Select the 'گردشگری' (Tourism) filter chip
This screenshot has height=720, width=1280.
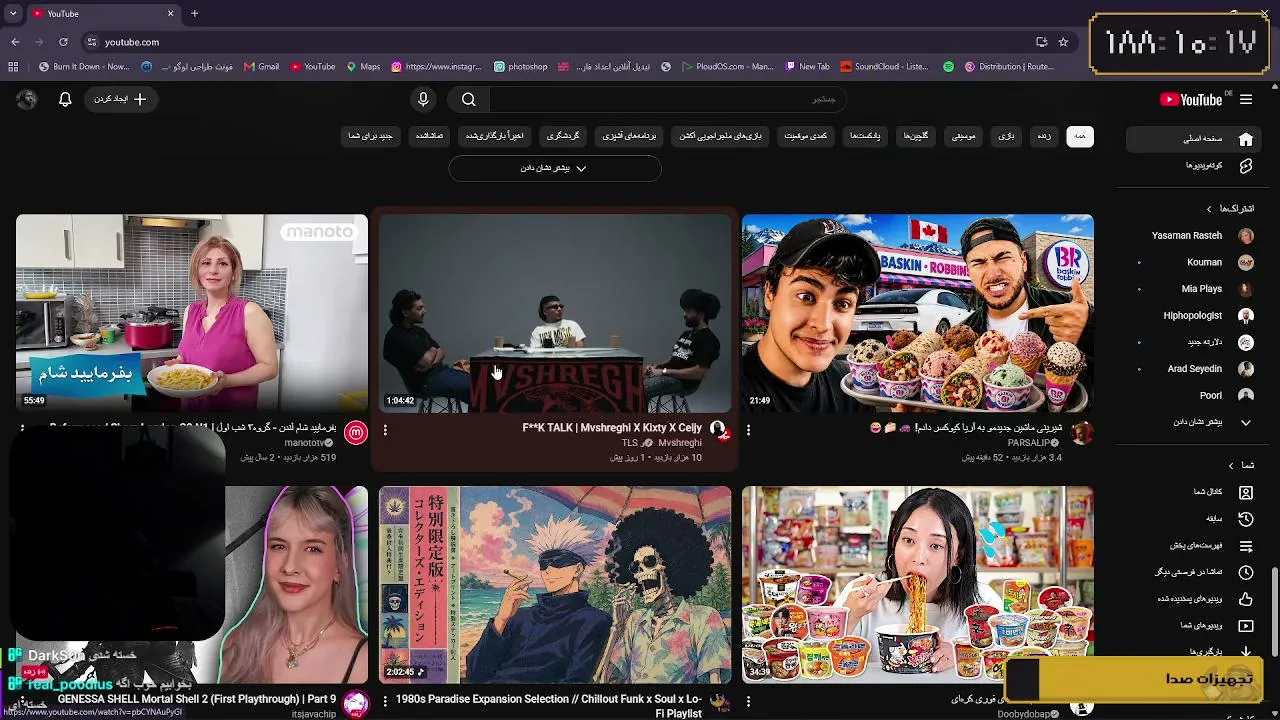[x=563, y=135]
